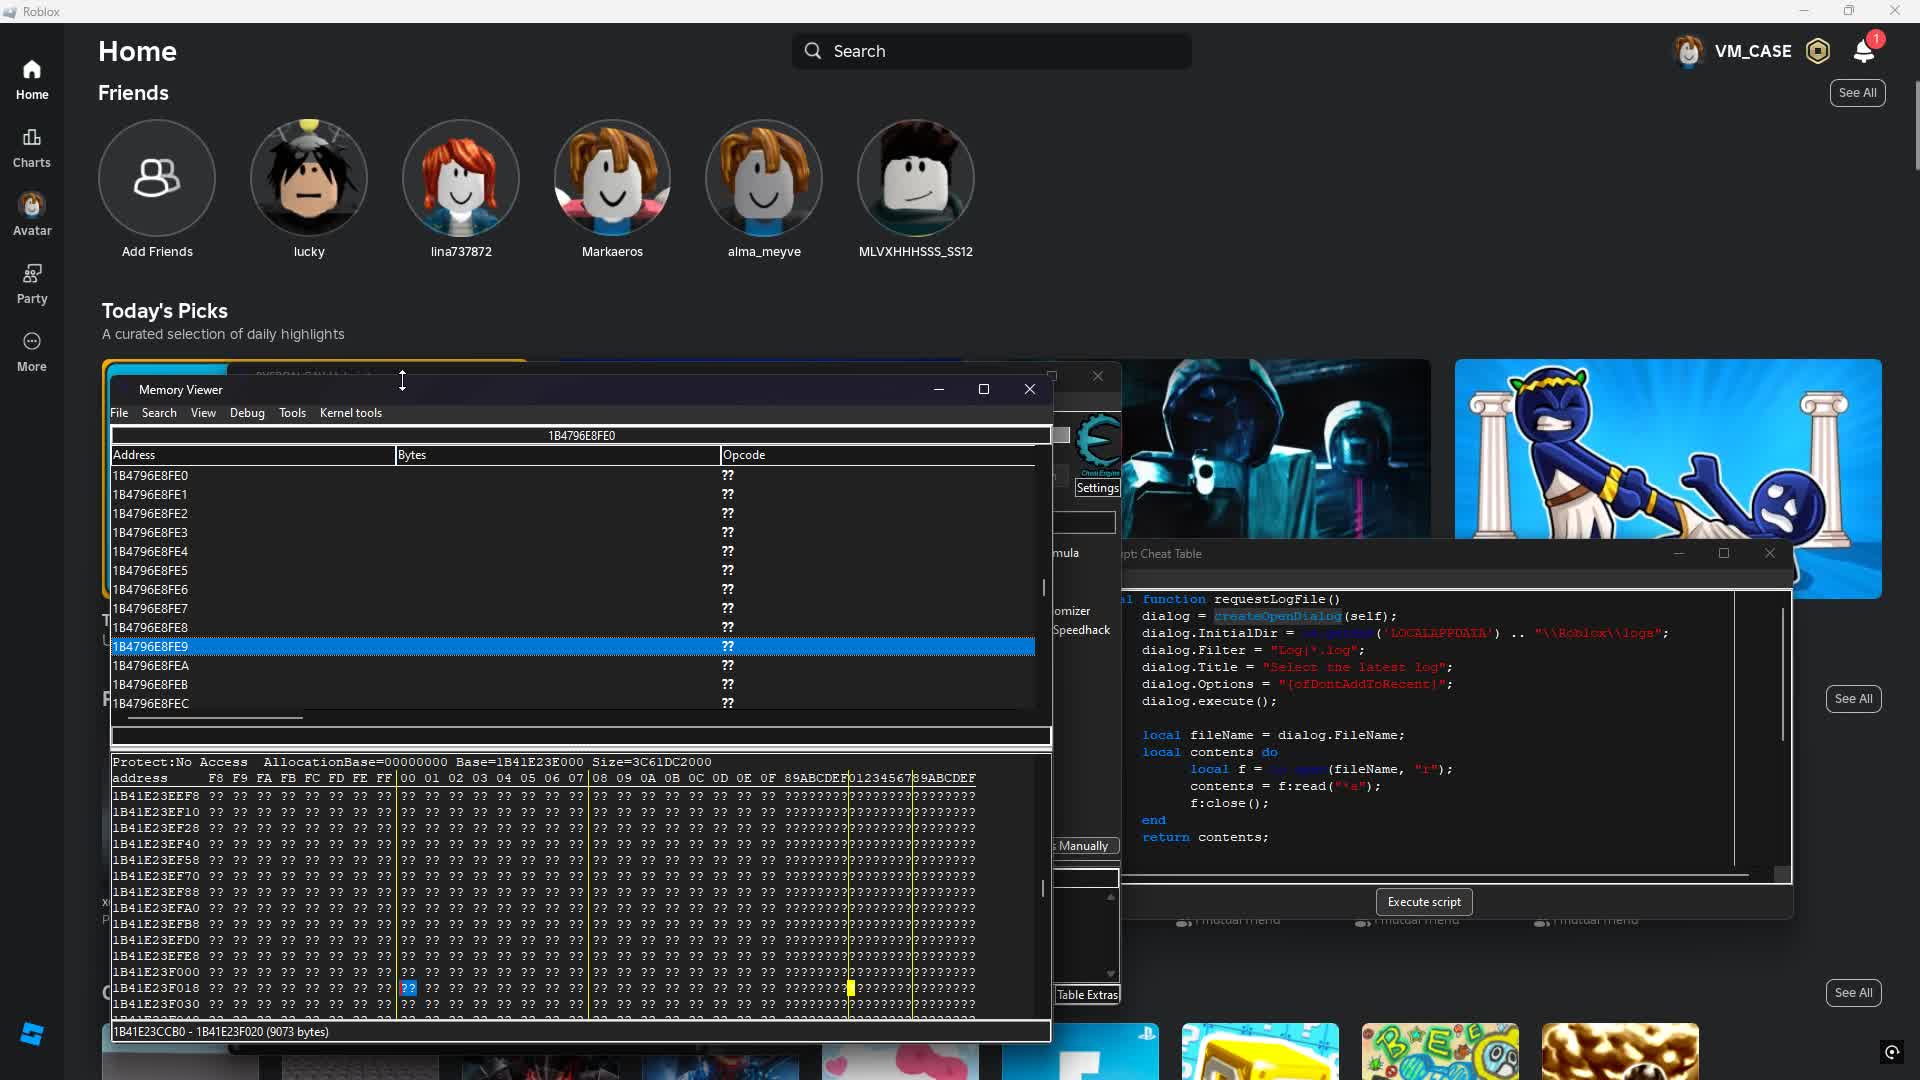Click the Roblox settings gear icon near VM_CASE

tap(1818, 50)
